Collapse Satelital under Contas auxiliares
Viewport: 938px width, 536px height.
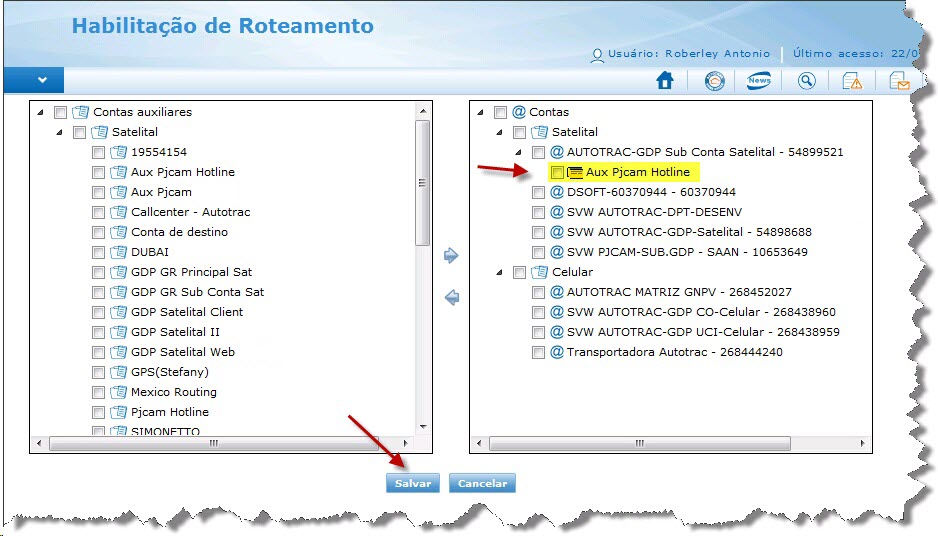pos(59,132)
